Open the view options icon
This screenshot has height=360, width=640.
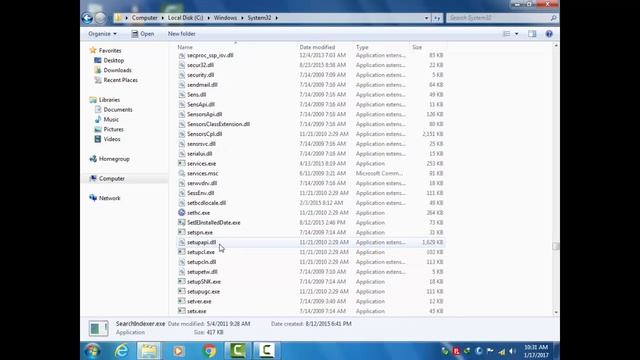pos(506,34)
